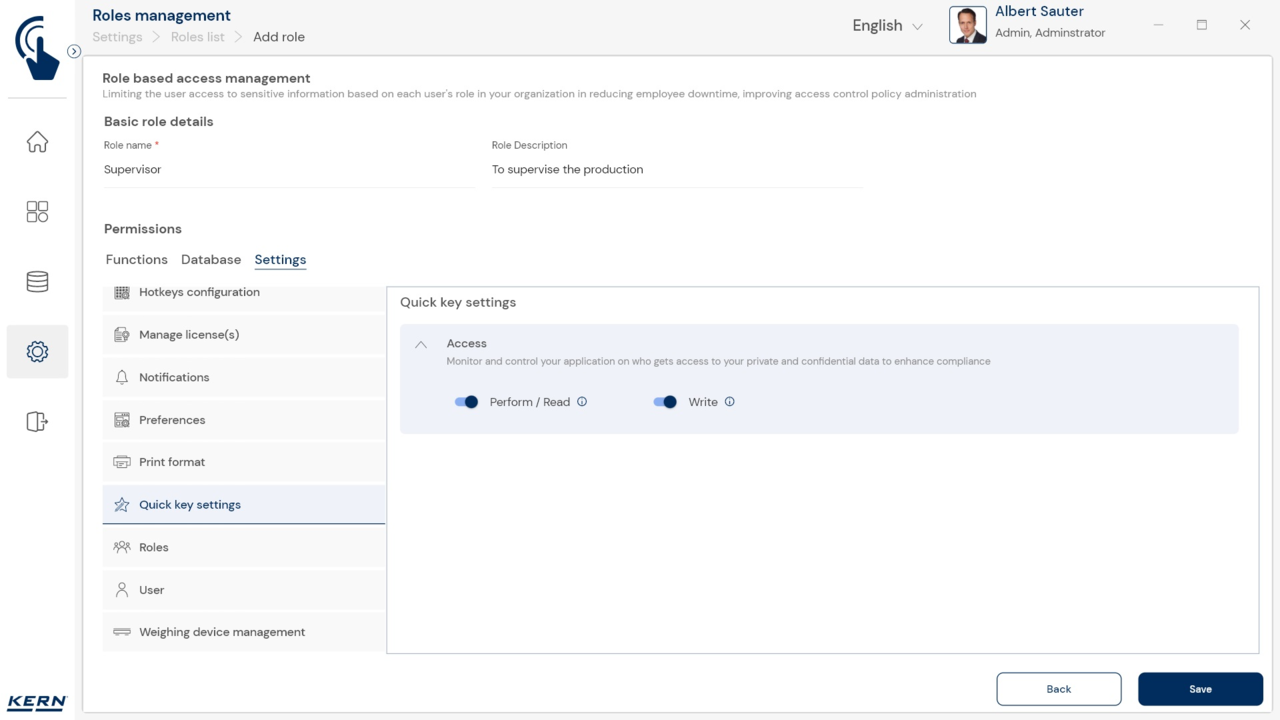Screen dimensions: 1280x720
Task: Go to Roles list breadcrumb
Action: point(198,37)
